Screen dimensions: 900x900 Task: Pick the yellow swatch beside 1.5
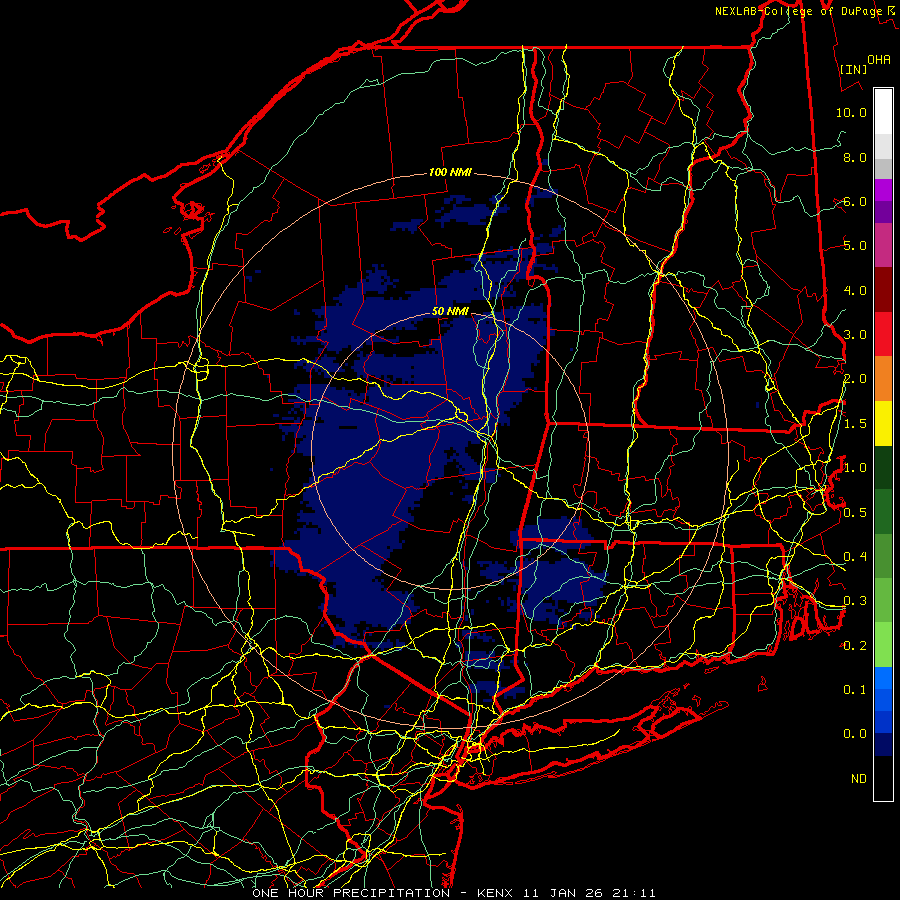point(883,423)
